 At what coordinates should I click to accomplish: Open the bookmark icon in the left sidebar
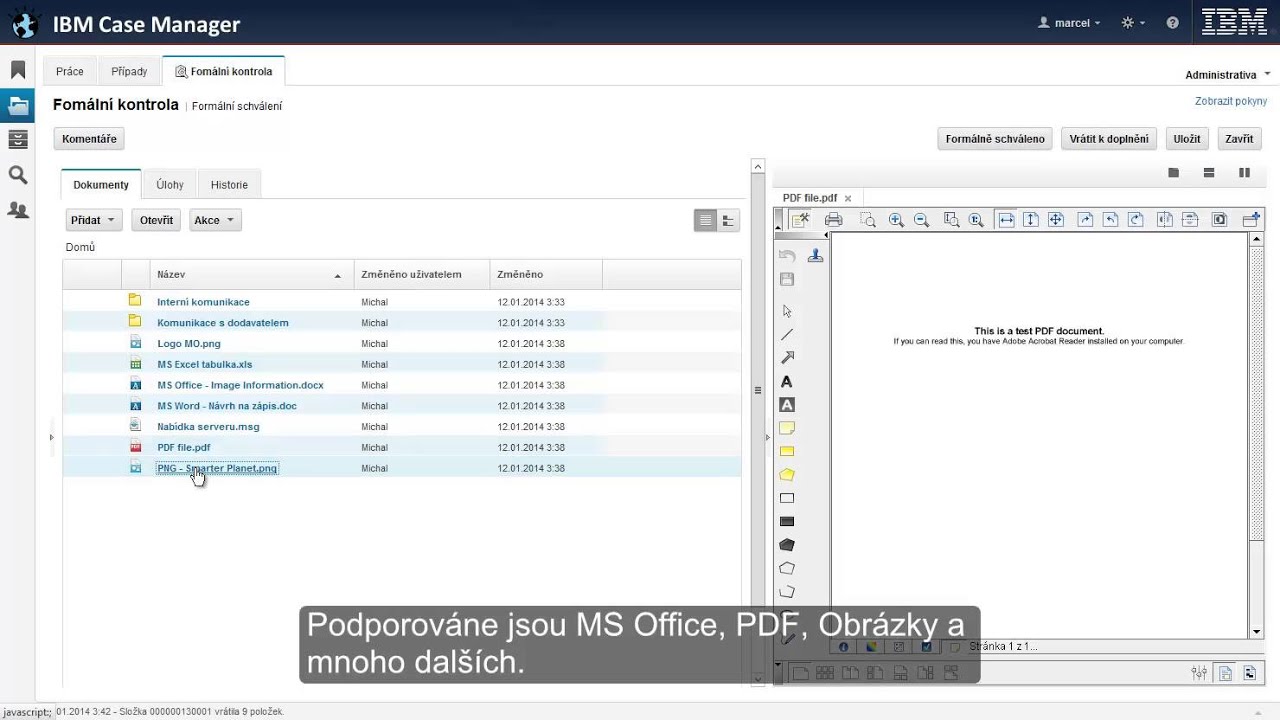coord(18,70)
